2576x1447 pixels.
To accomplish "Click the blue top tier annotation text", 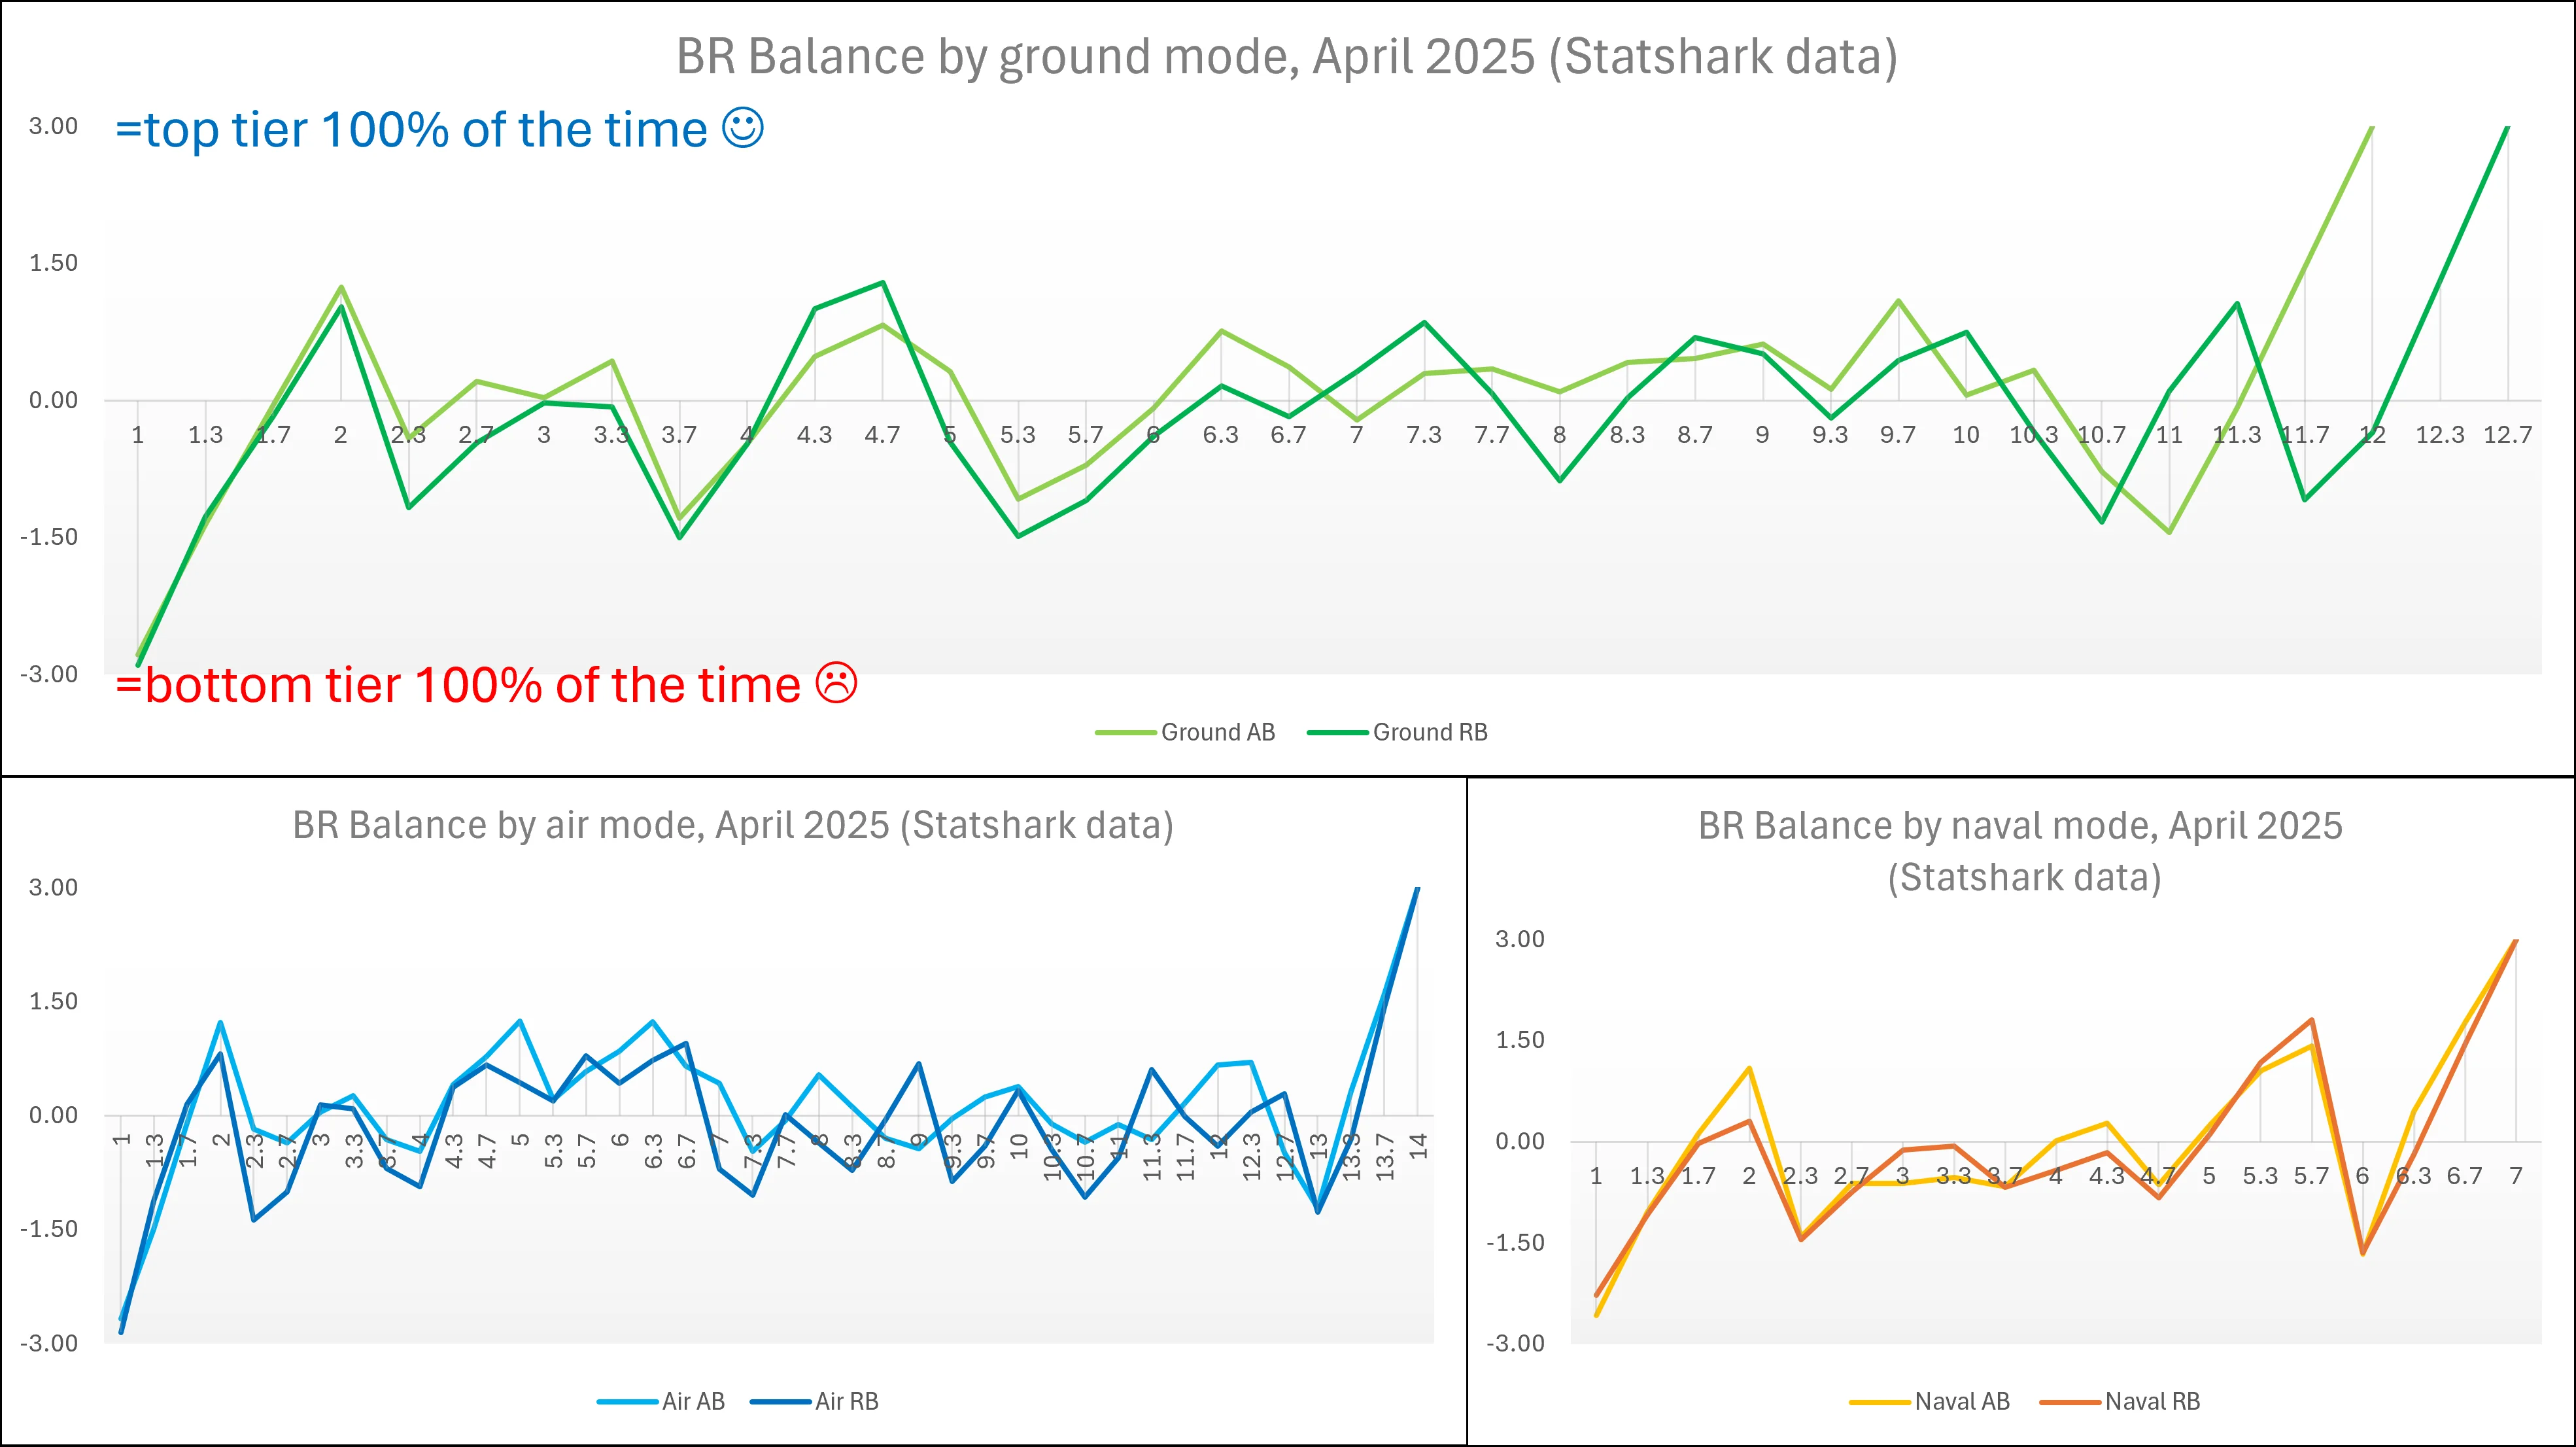I will click(410, 130).
